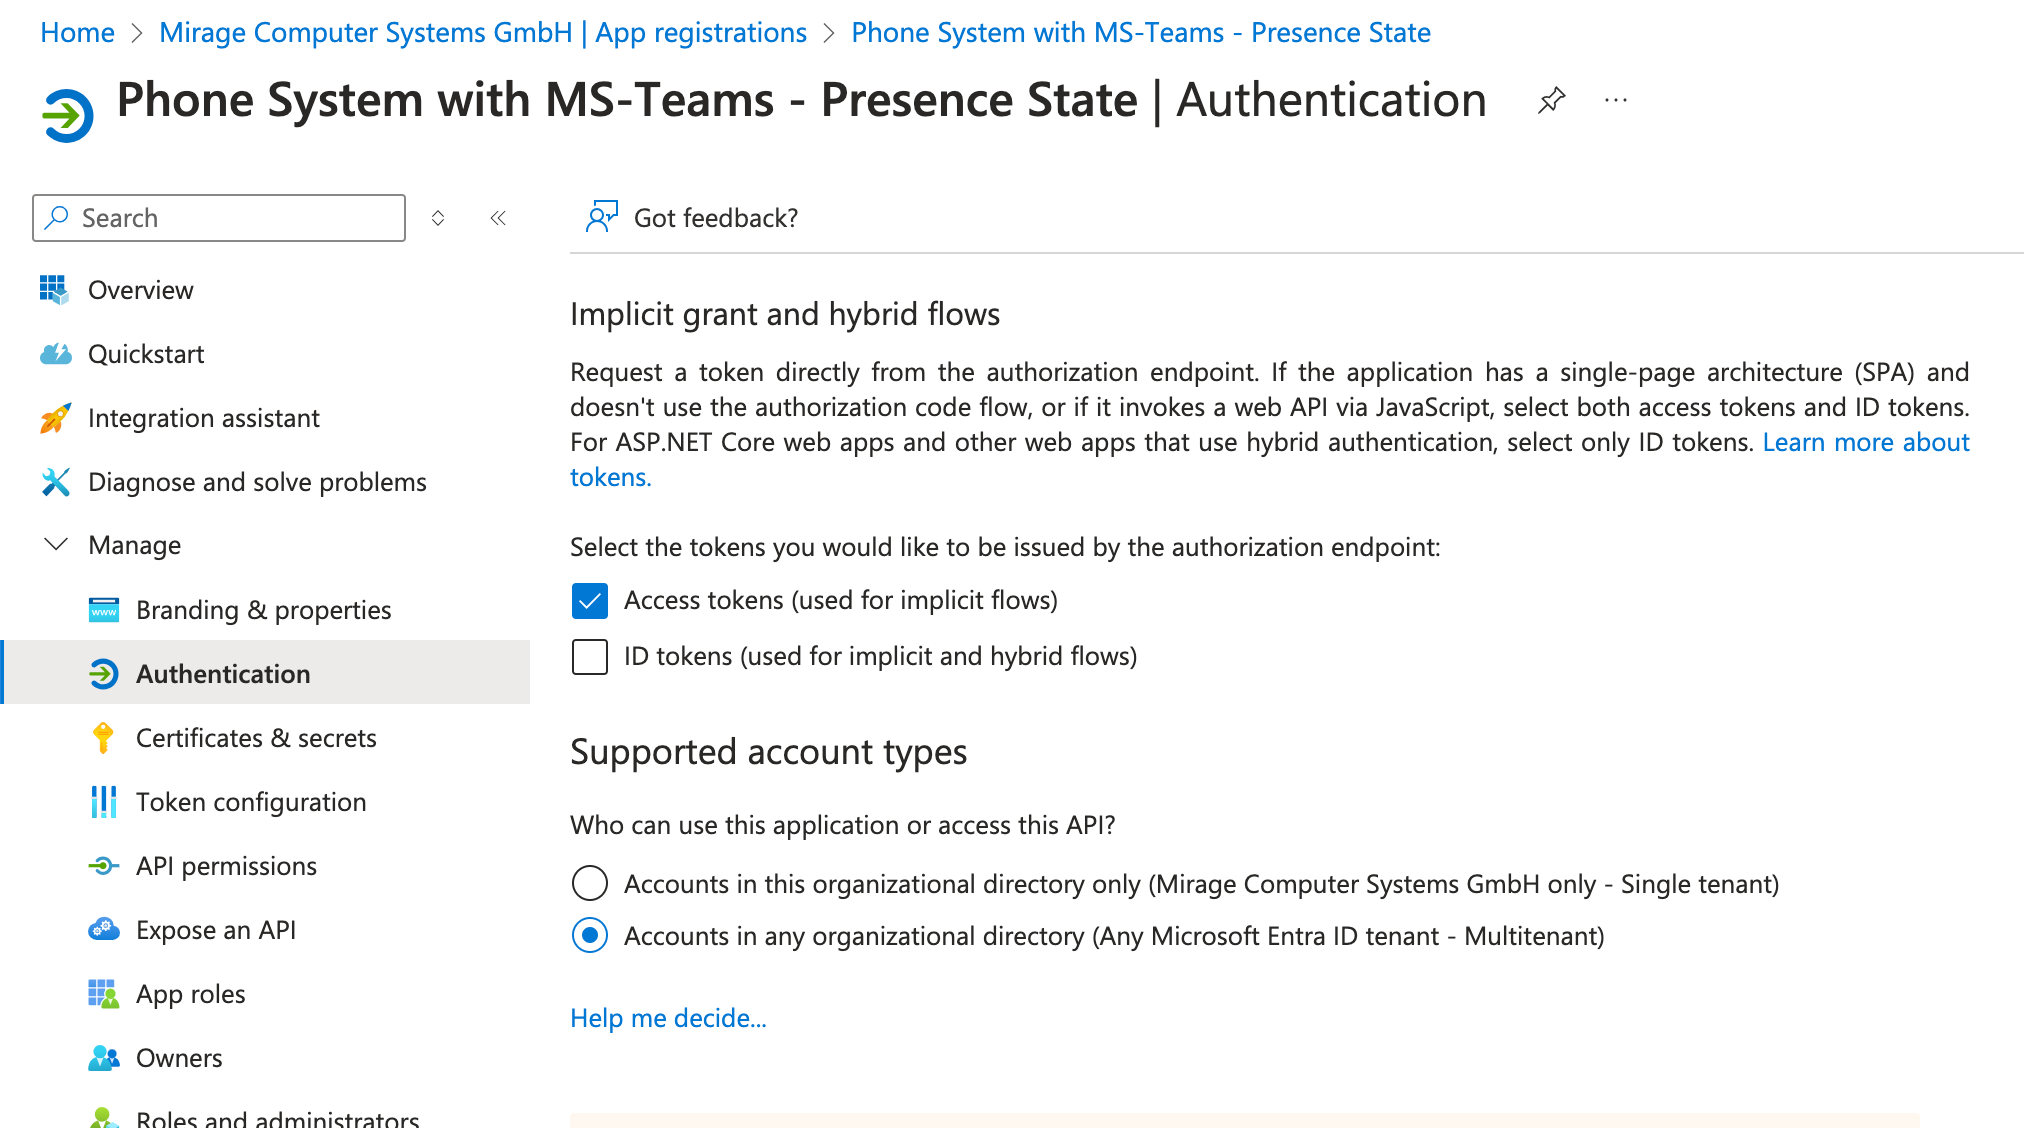
Task: Collapse the Manage section chevron
Action: (x=56, y=545)
